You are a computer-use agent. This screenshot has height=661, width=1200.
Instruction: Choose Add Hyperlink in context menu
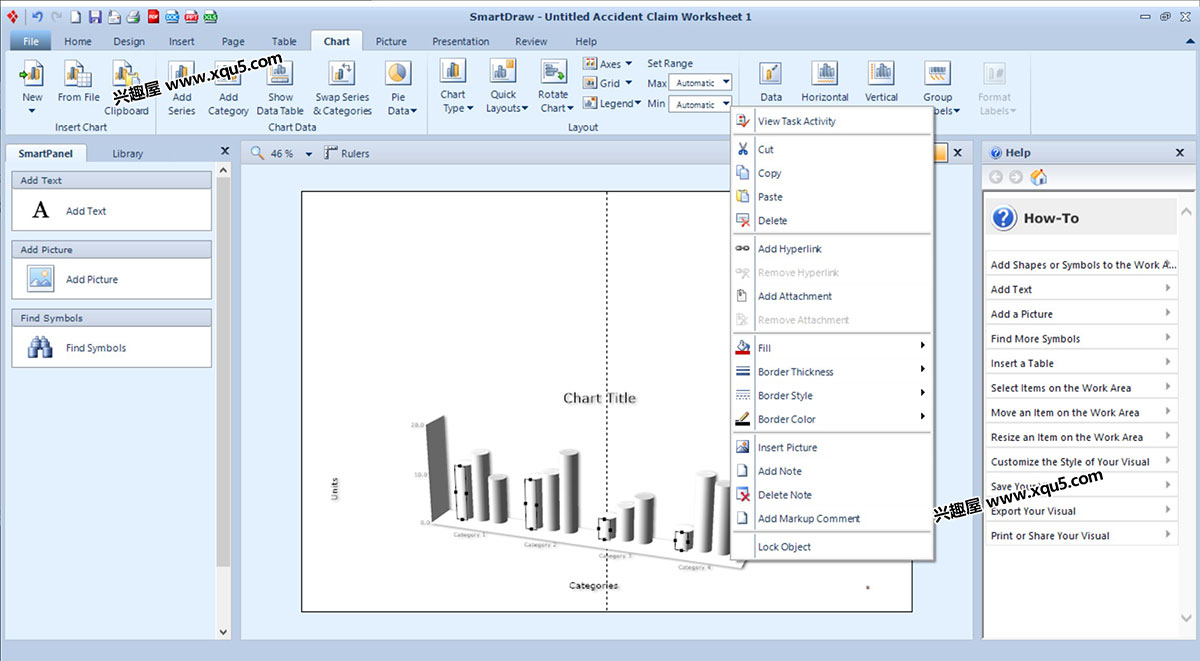click(x=832, y=249)
